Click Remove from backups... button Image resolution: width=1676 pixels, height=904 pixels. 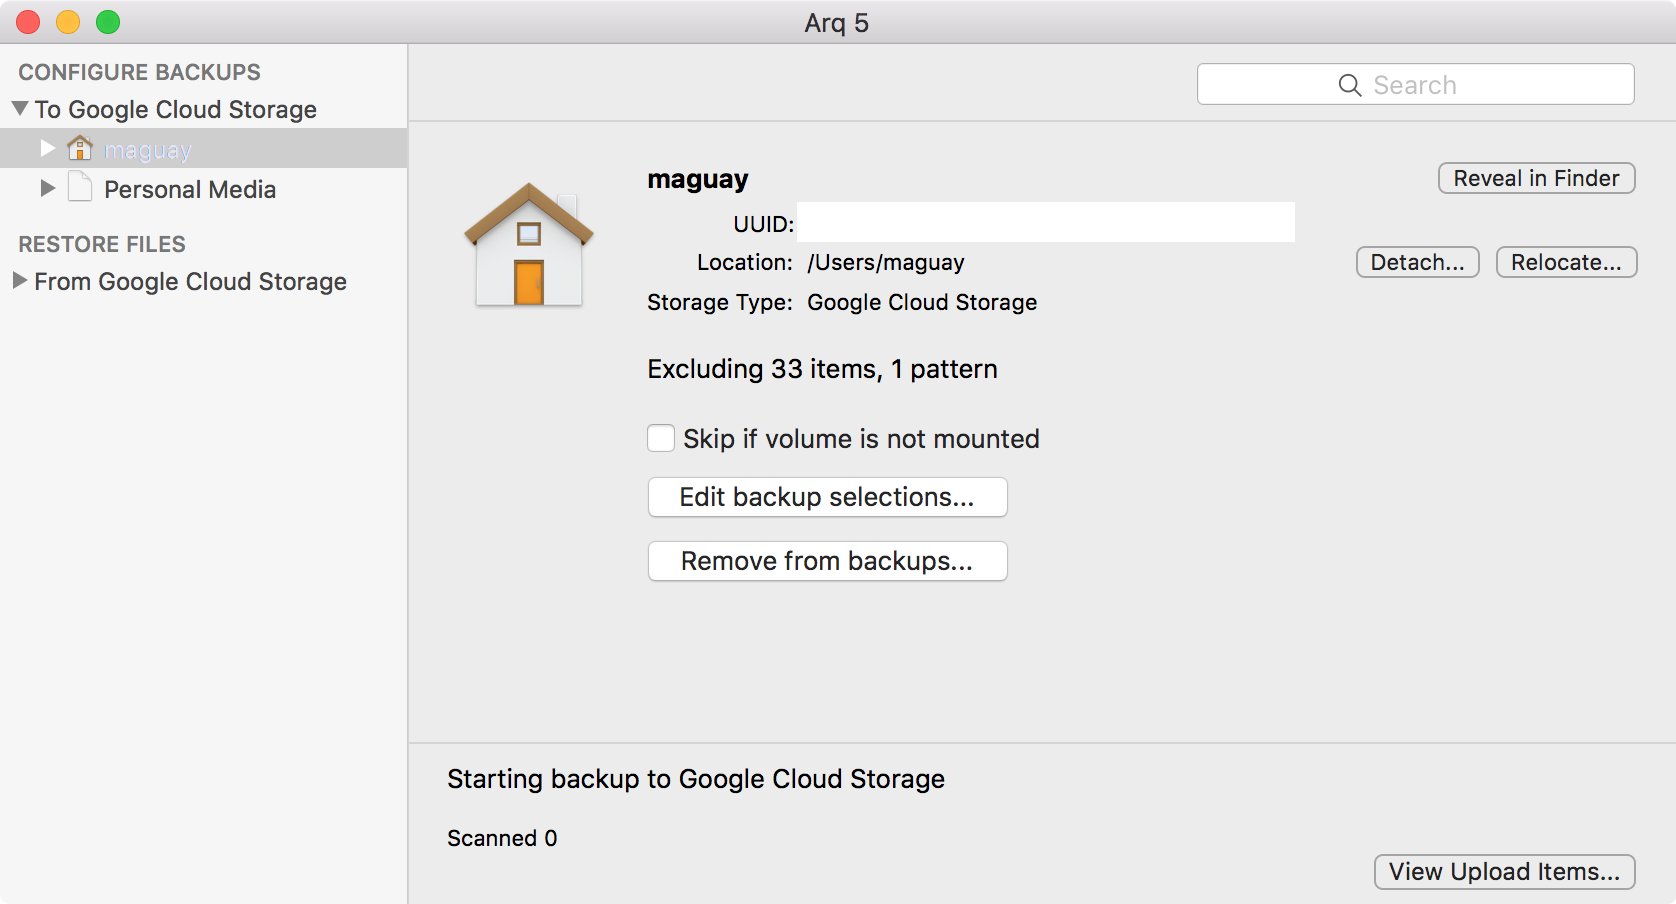tap(827, 561)
